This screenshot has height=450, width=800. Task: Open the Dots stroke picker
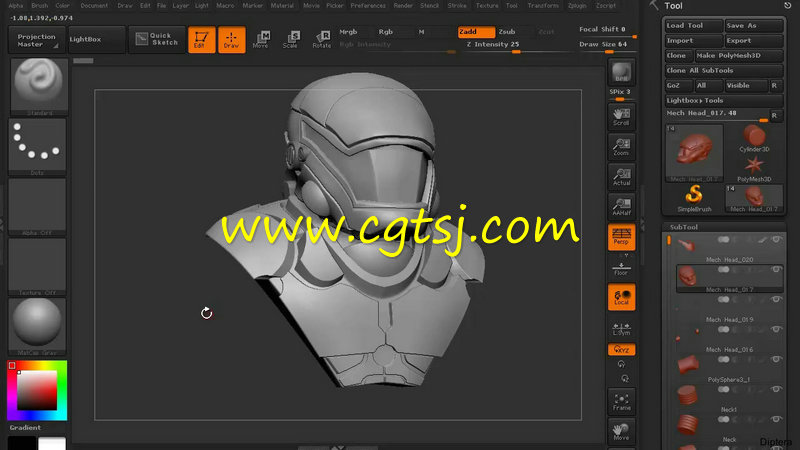[x=37, y=147]
